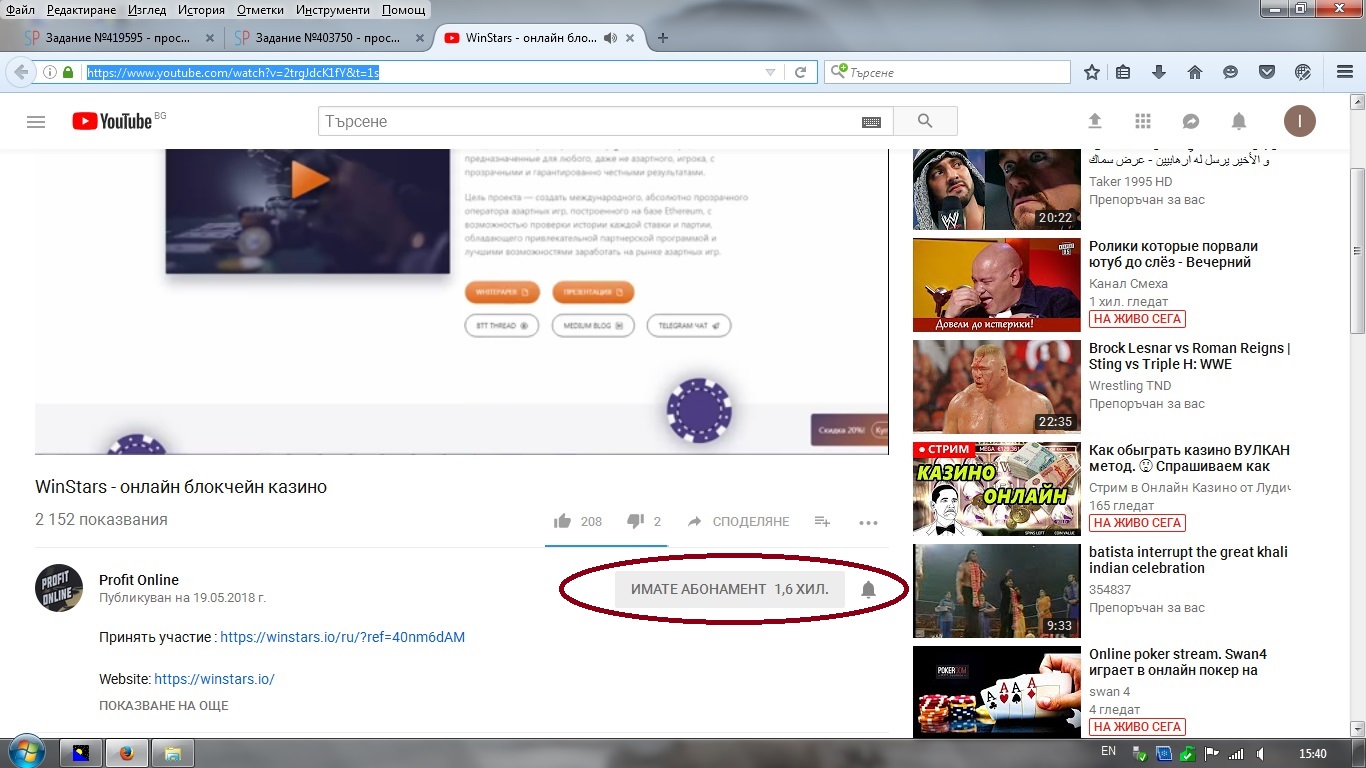This screenshot has width=1366, height=768.
Task: Open the Файл menu
Action: [x=20, y=10]
